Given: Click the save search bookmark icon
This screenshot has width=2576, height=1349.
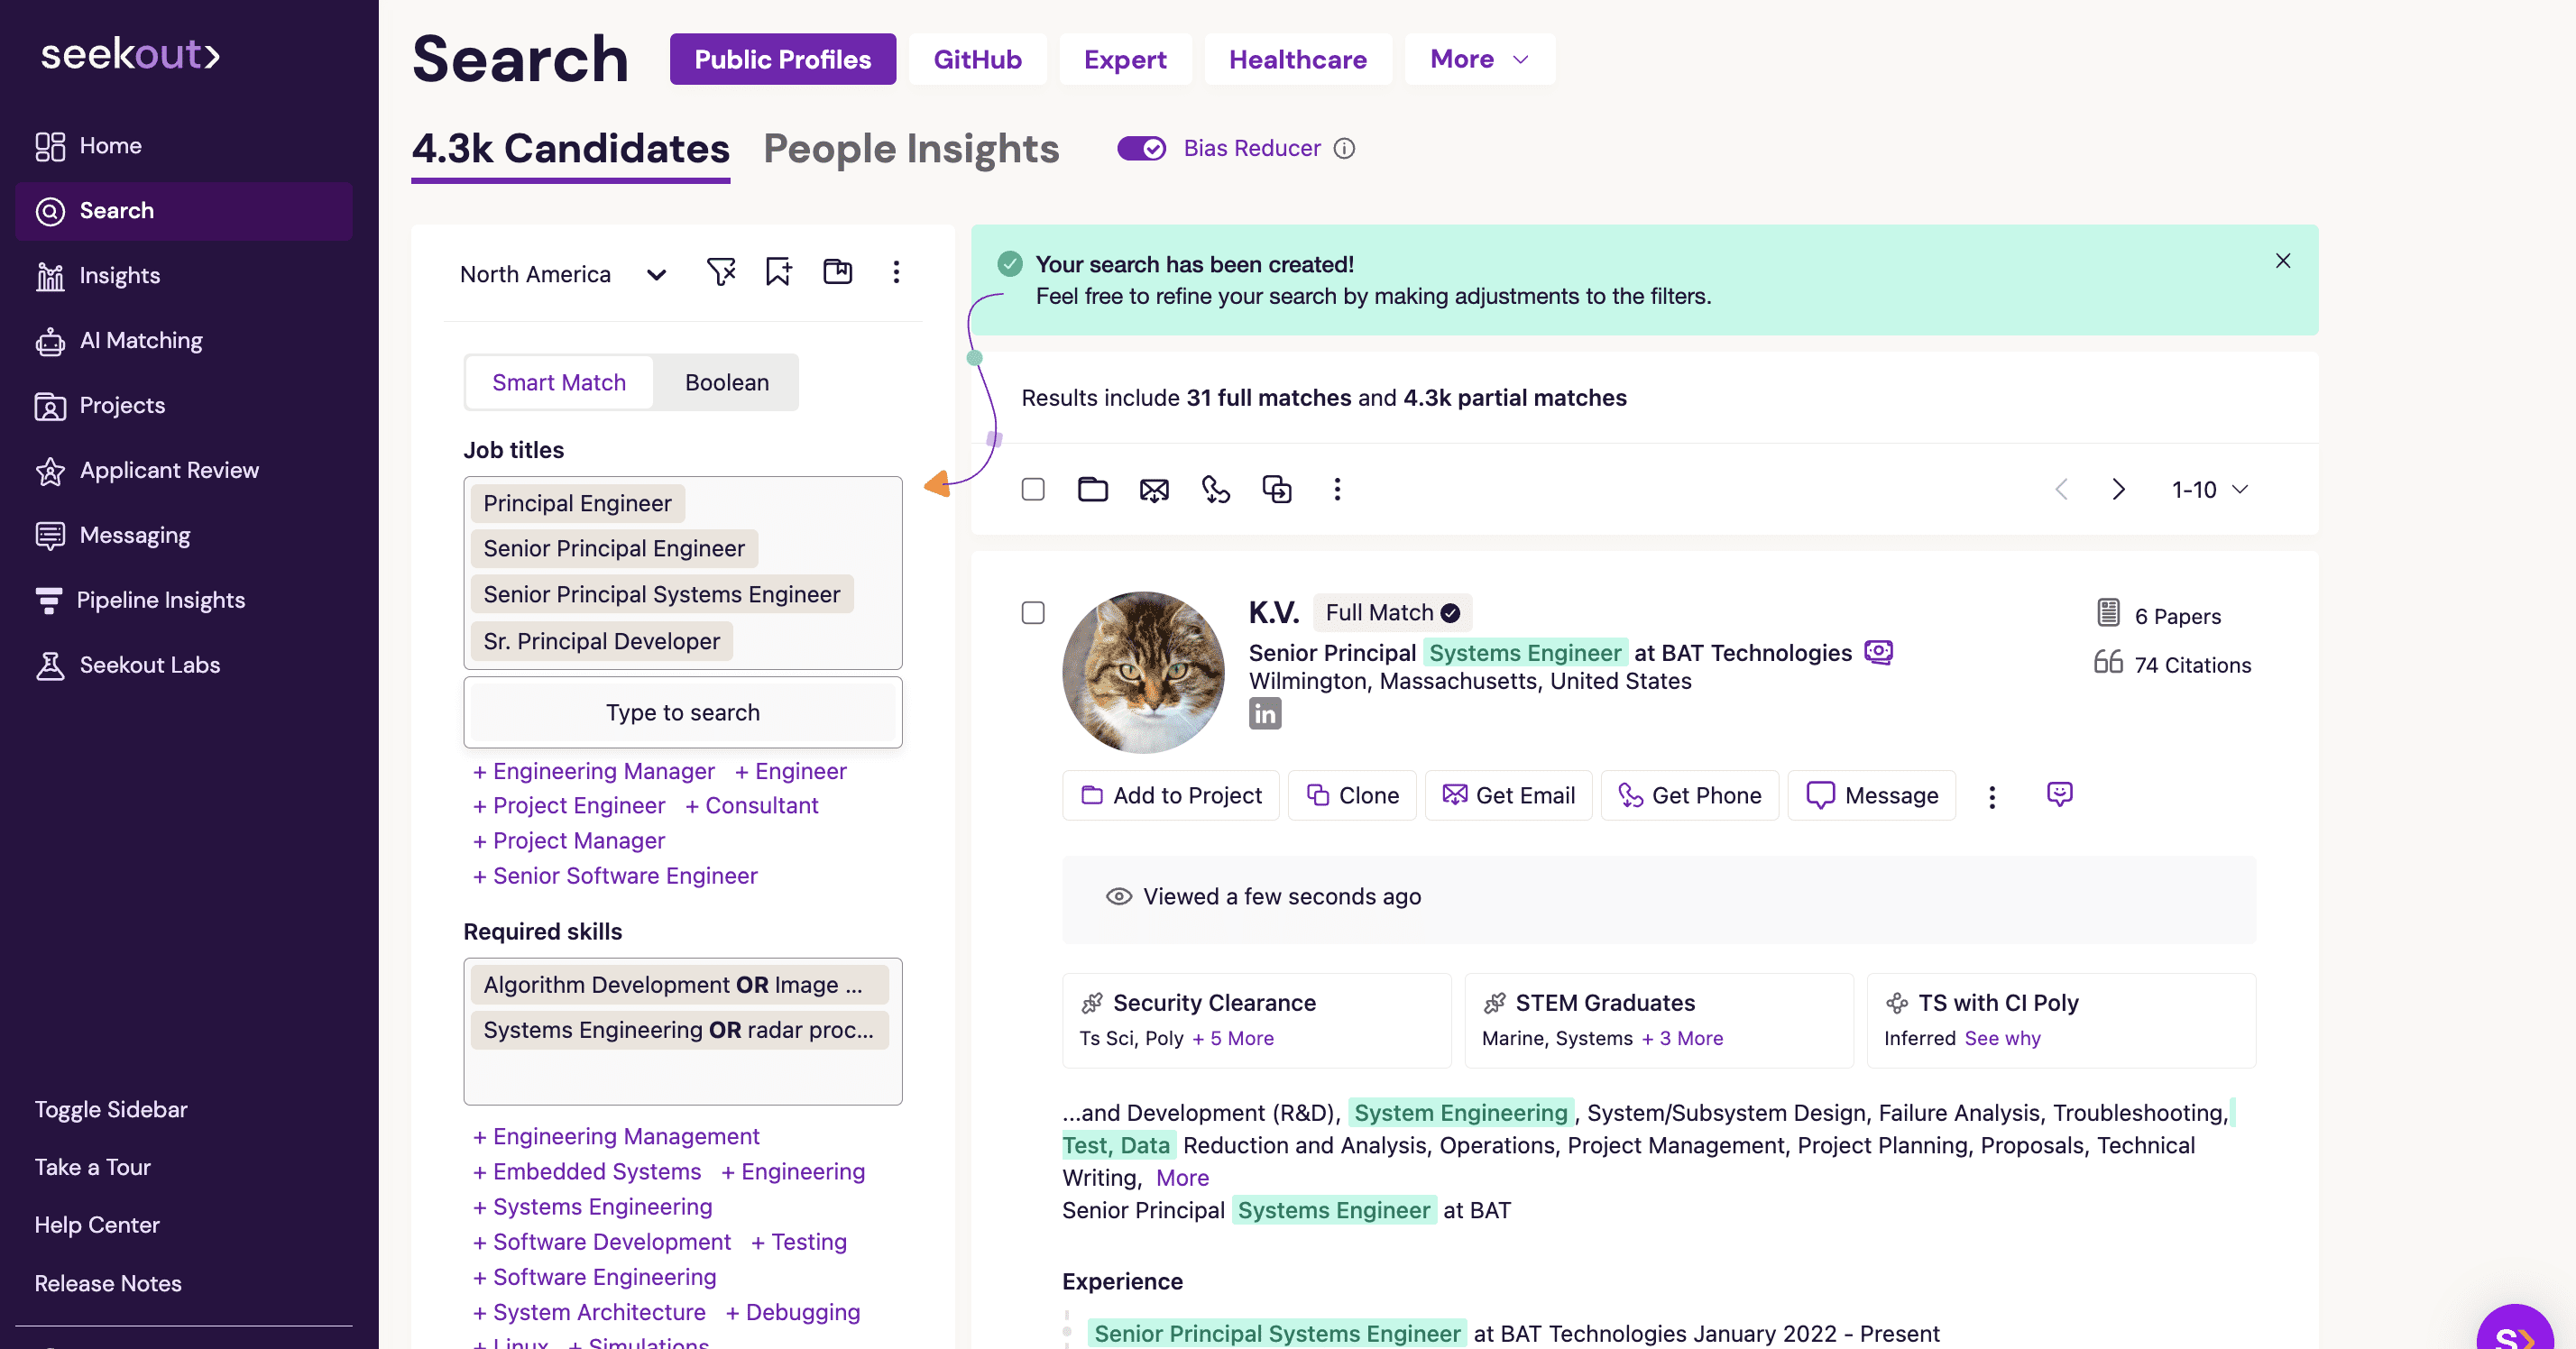Looking at the screenshot, I should 778,272.
